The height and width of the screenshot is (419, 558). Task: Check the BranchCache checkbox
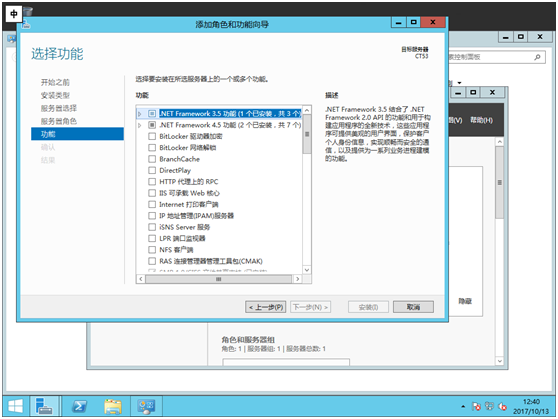click(x=152, y=159)
